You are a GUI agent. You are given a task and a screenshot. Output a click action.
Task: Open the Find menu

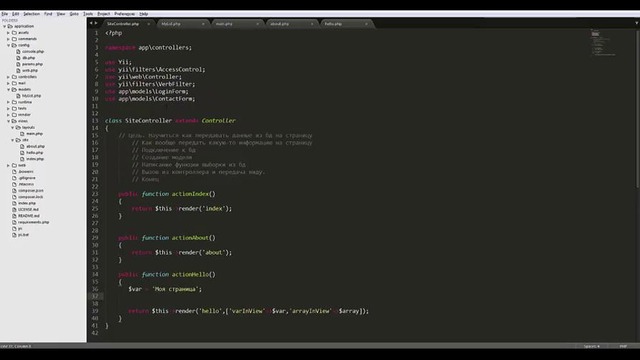[48, 14]
